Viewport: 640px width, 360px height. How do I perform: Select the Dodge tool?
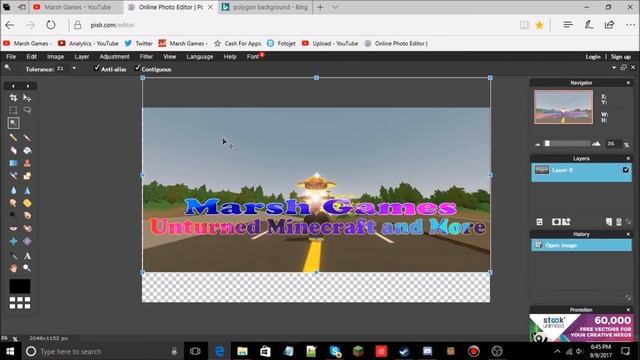13,216
